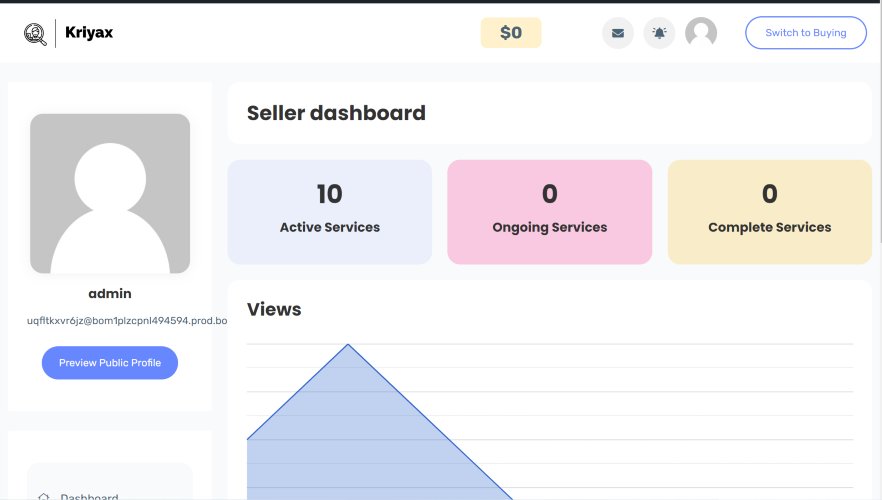Open the user avatar menu in header

click(701, 32)
